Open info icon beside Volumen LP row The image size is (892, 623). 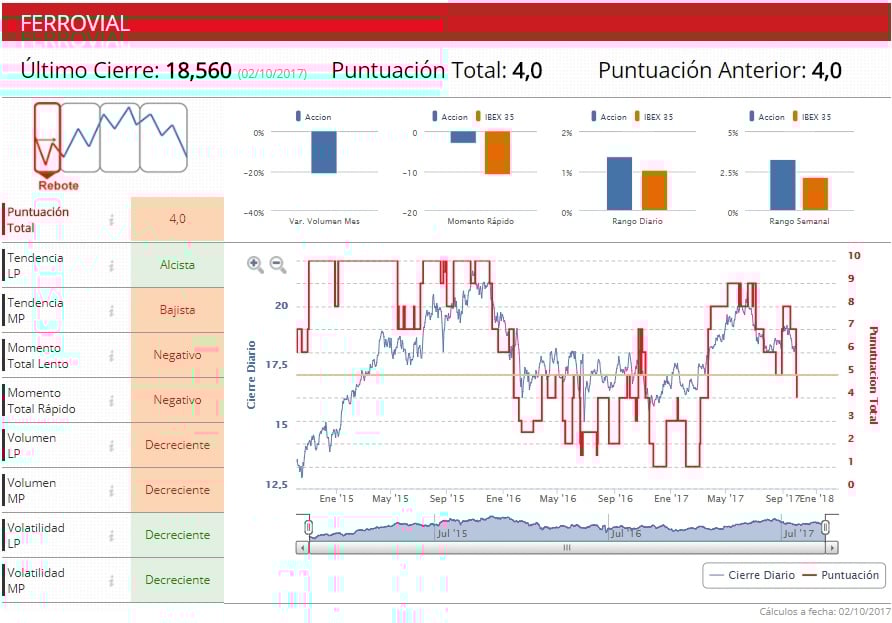coord(112,445)
